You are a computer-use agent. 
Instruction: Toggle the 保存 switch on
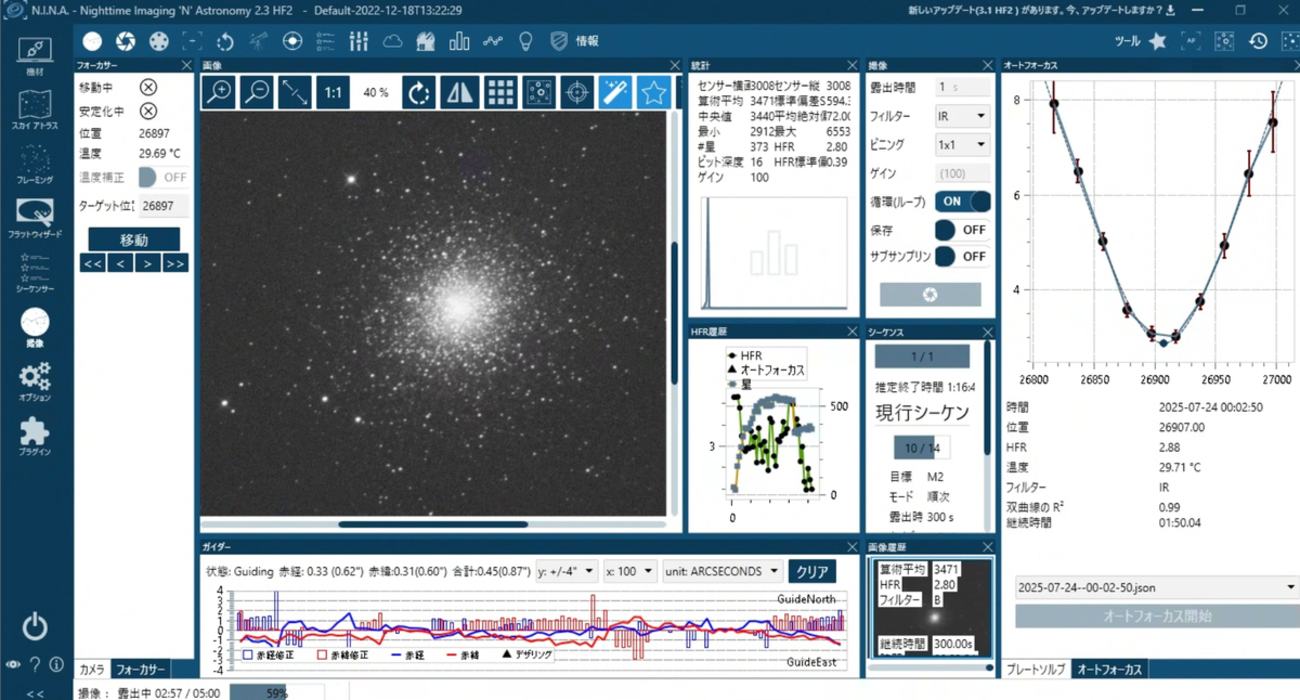(962, 229)
